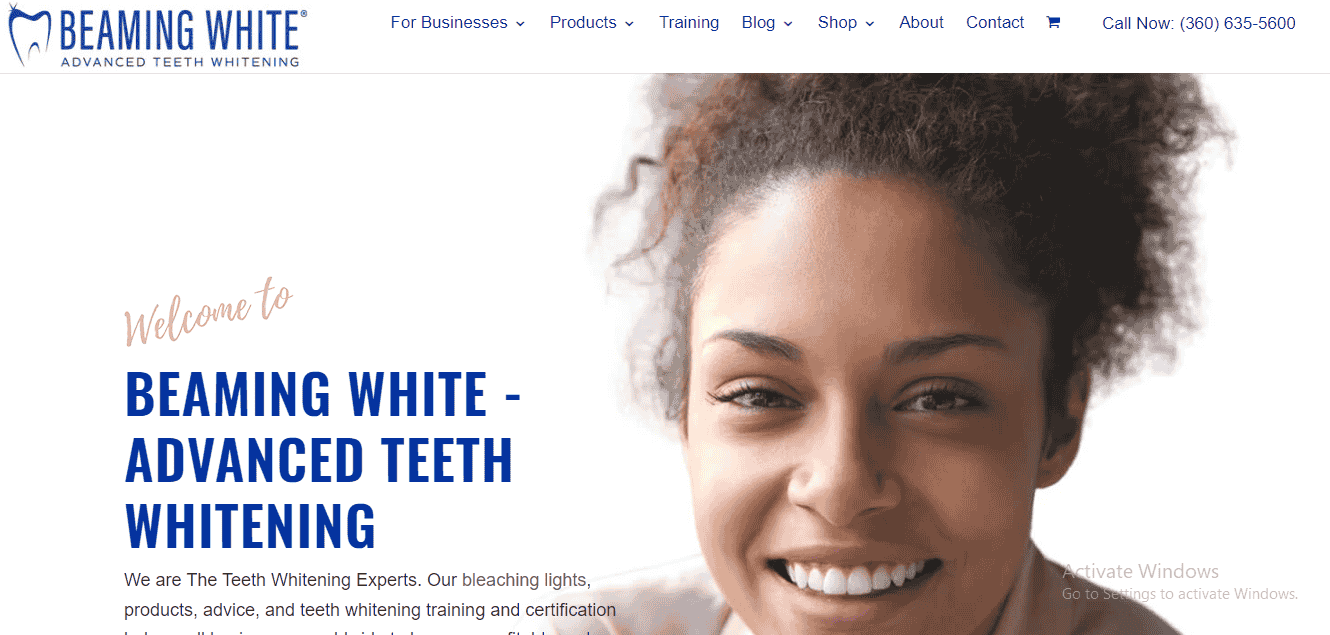
Task: Navigate to the Contact page
Action: pos(995,22)
